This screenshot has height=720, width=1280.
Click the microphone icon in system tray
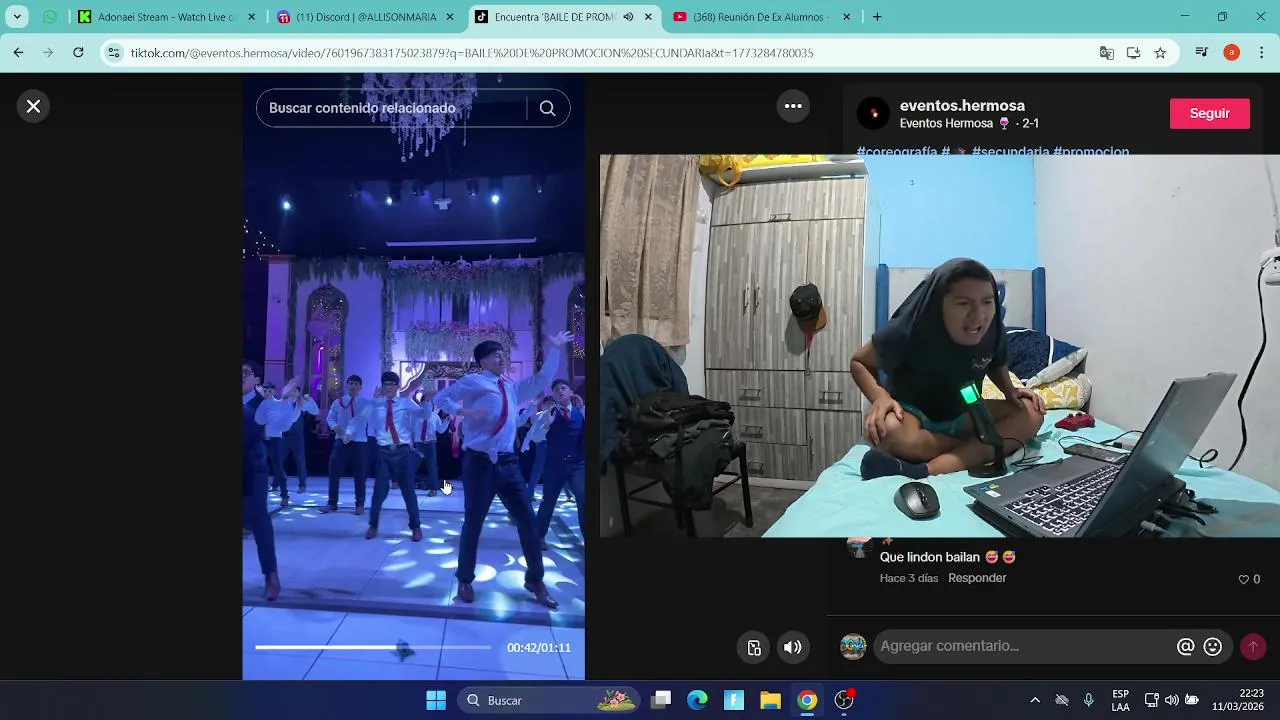click(1089, 700)
